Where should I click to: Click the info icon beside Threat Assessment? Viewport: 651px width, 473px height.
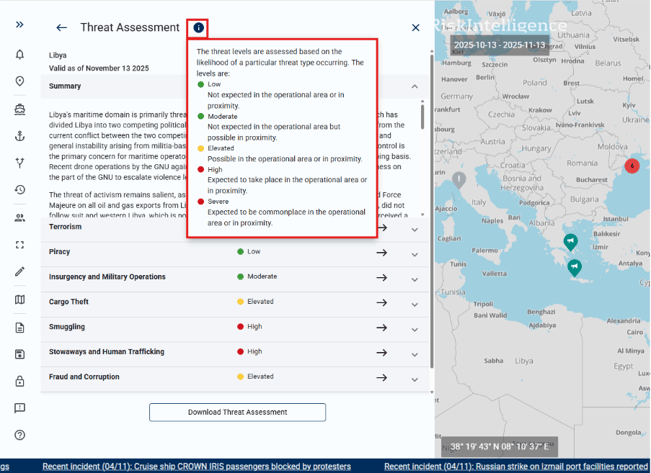(x=198, y=28)
